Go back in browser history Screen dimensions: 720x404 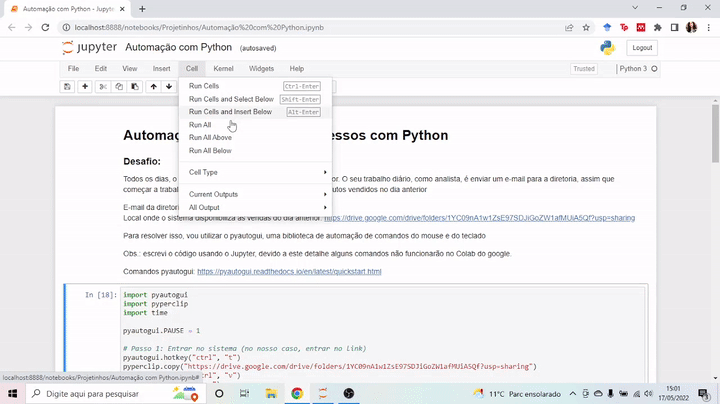12,28
